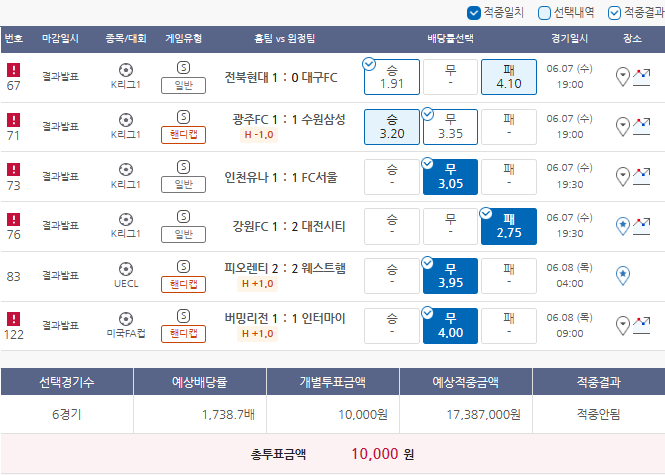Select 무 3.05 odds for 인천유나 match
The image size is (665, 475).
pos(450,177)
